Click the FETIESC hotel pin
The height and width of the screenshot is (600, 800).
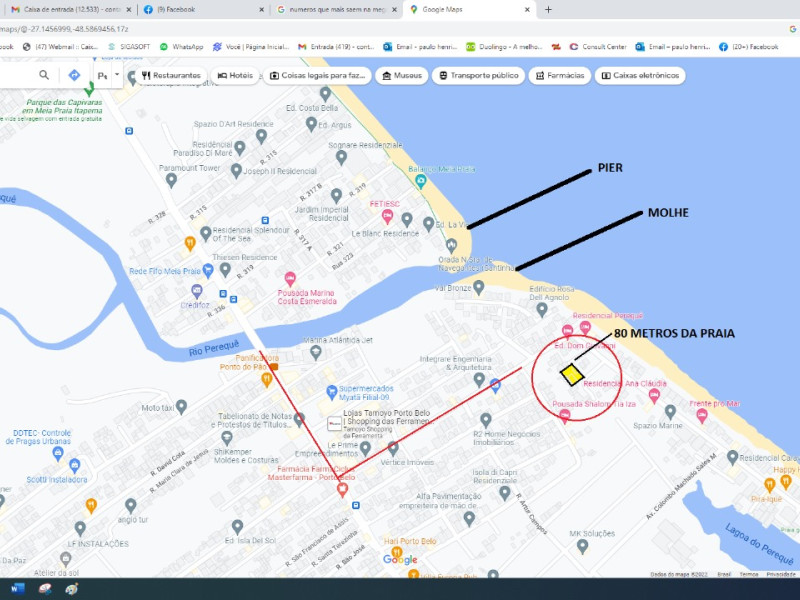tap(387, 217)
